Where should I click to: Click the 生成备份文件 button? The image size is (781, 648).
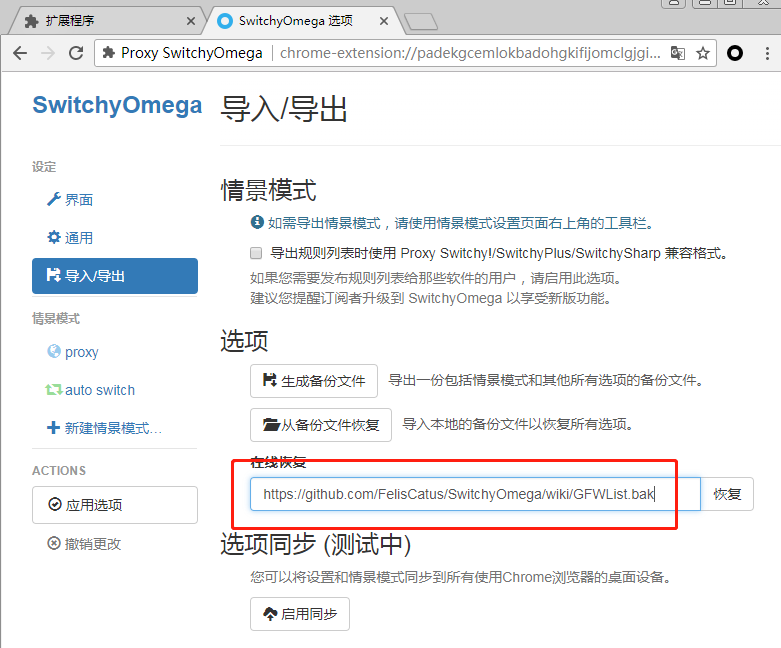click(x=314, y=381)
